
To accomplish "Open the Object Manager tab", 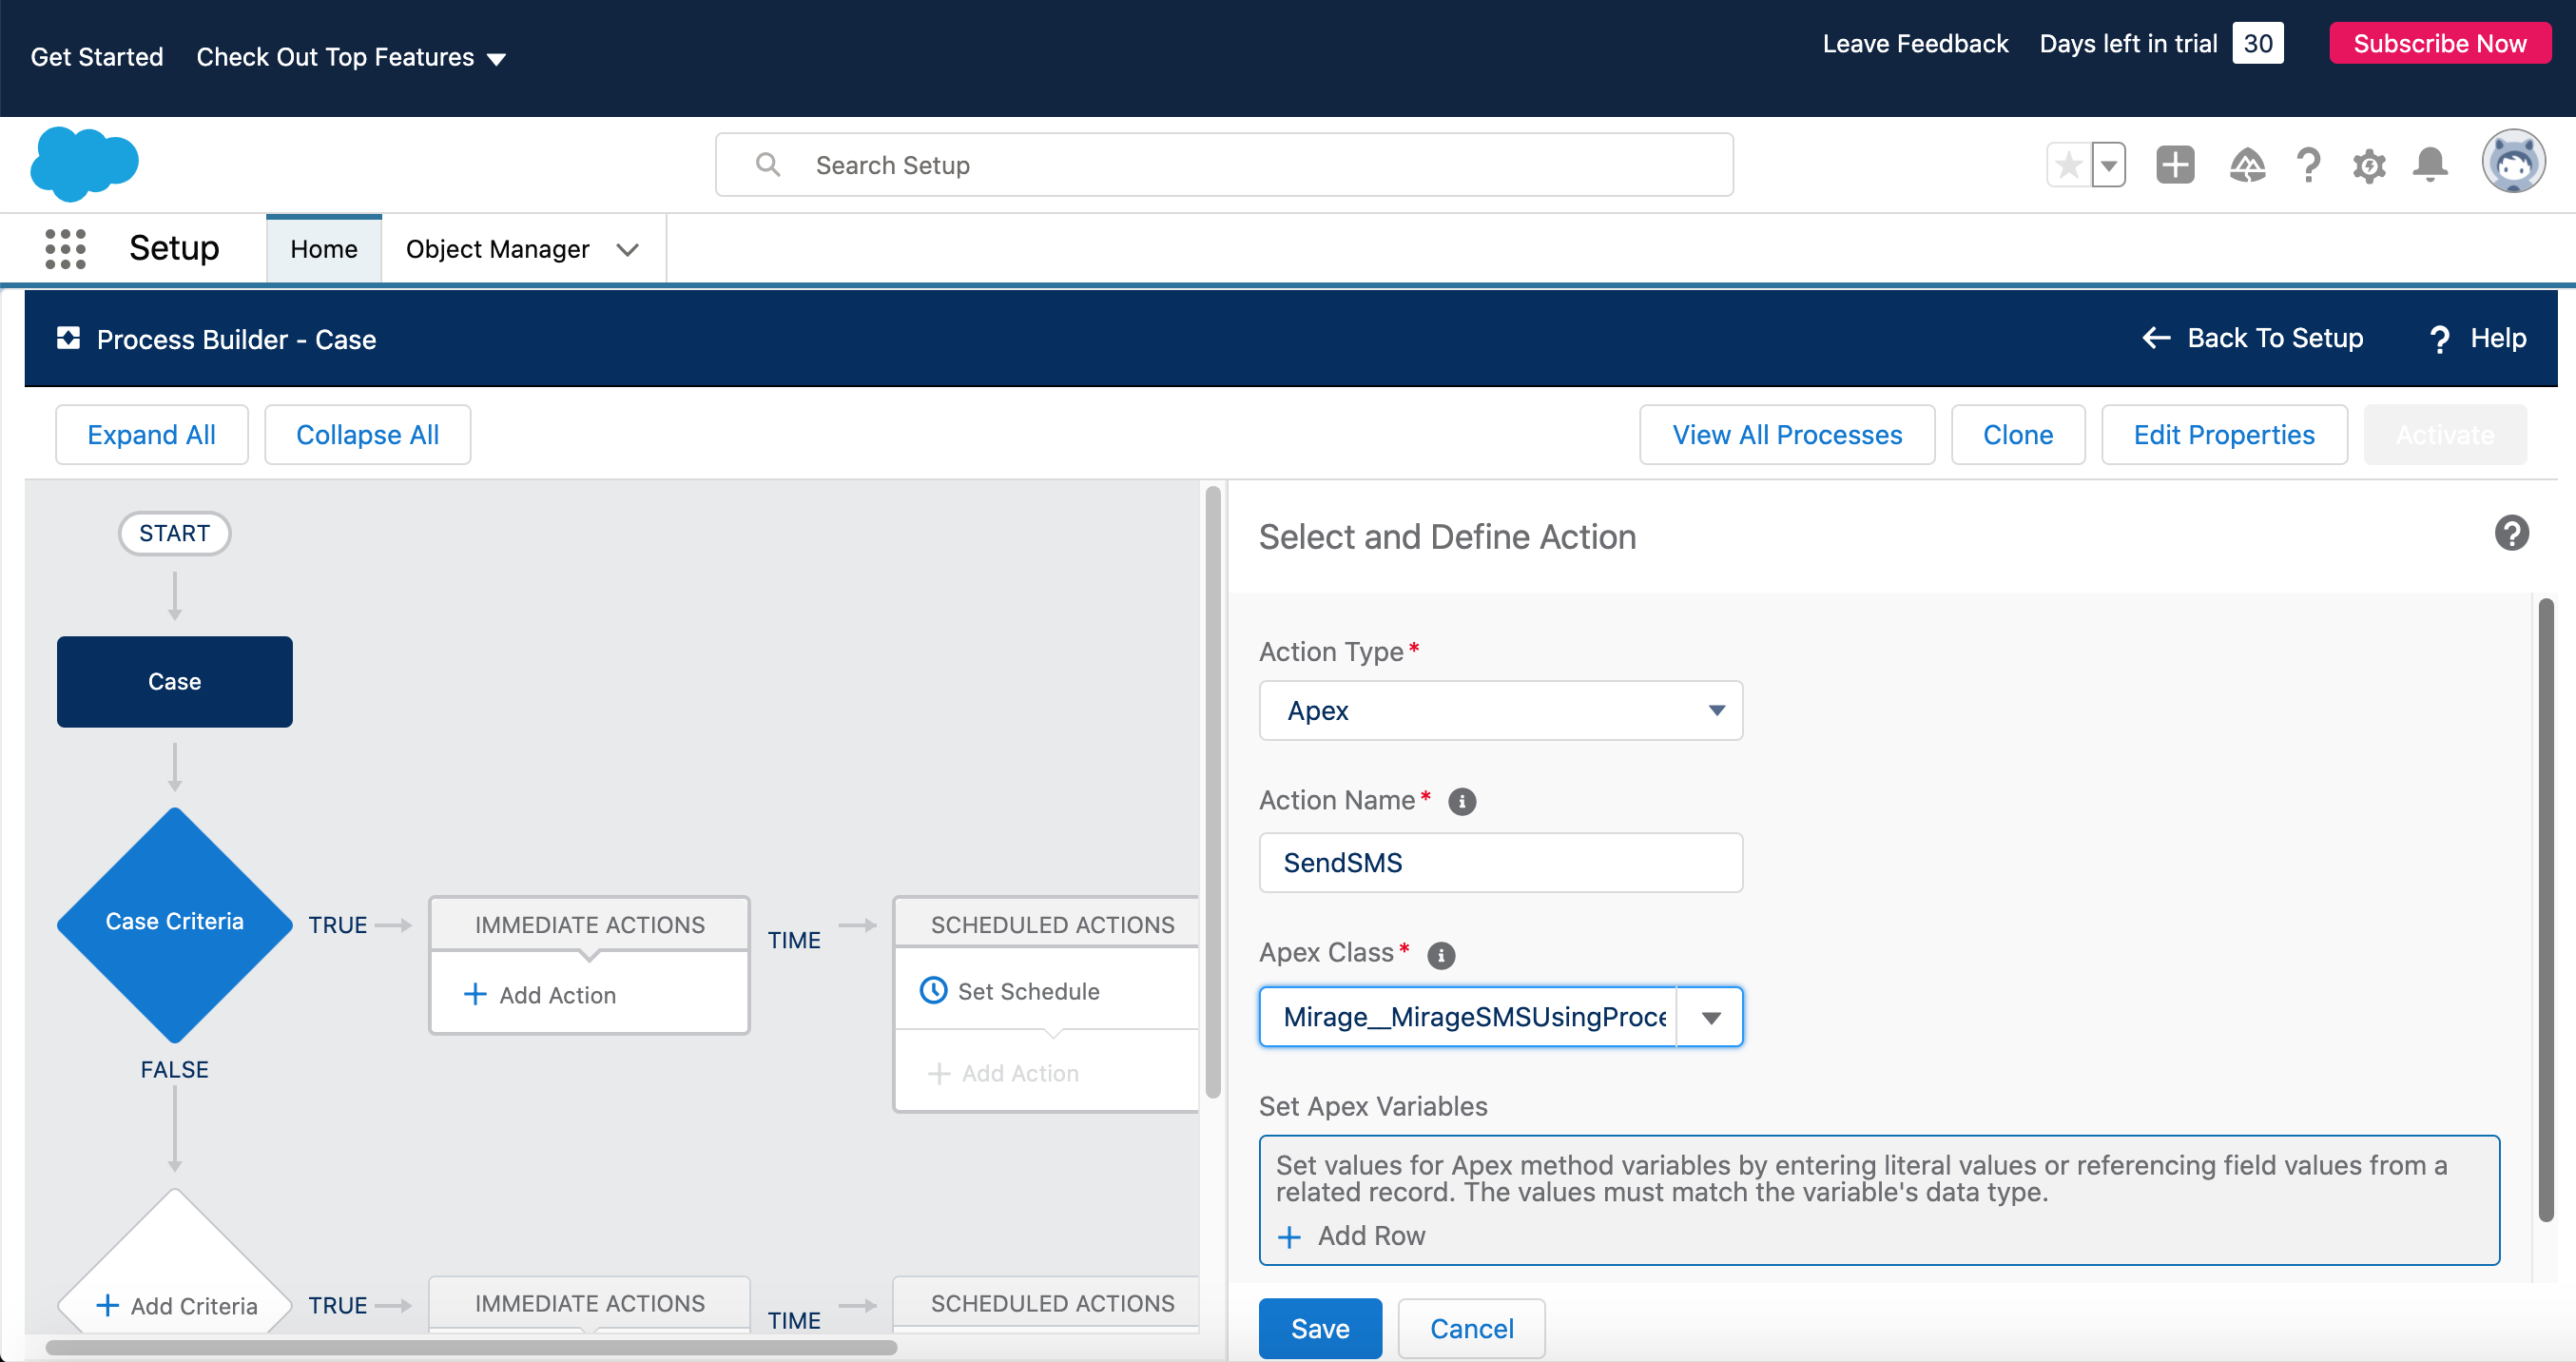I will click(x=498, y=249).
